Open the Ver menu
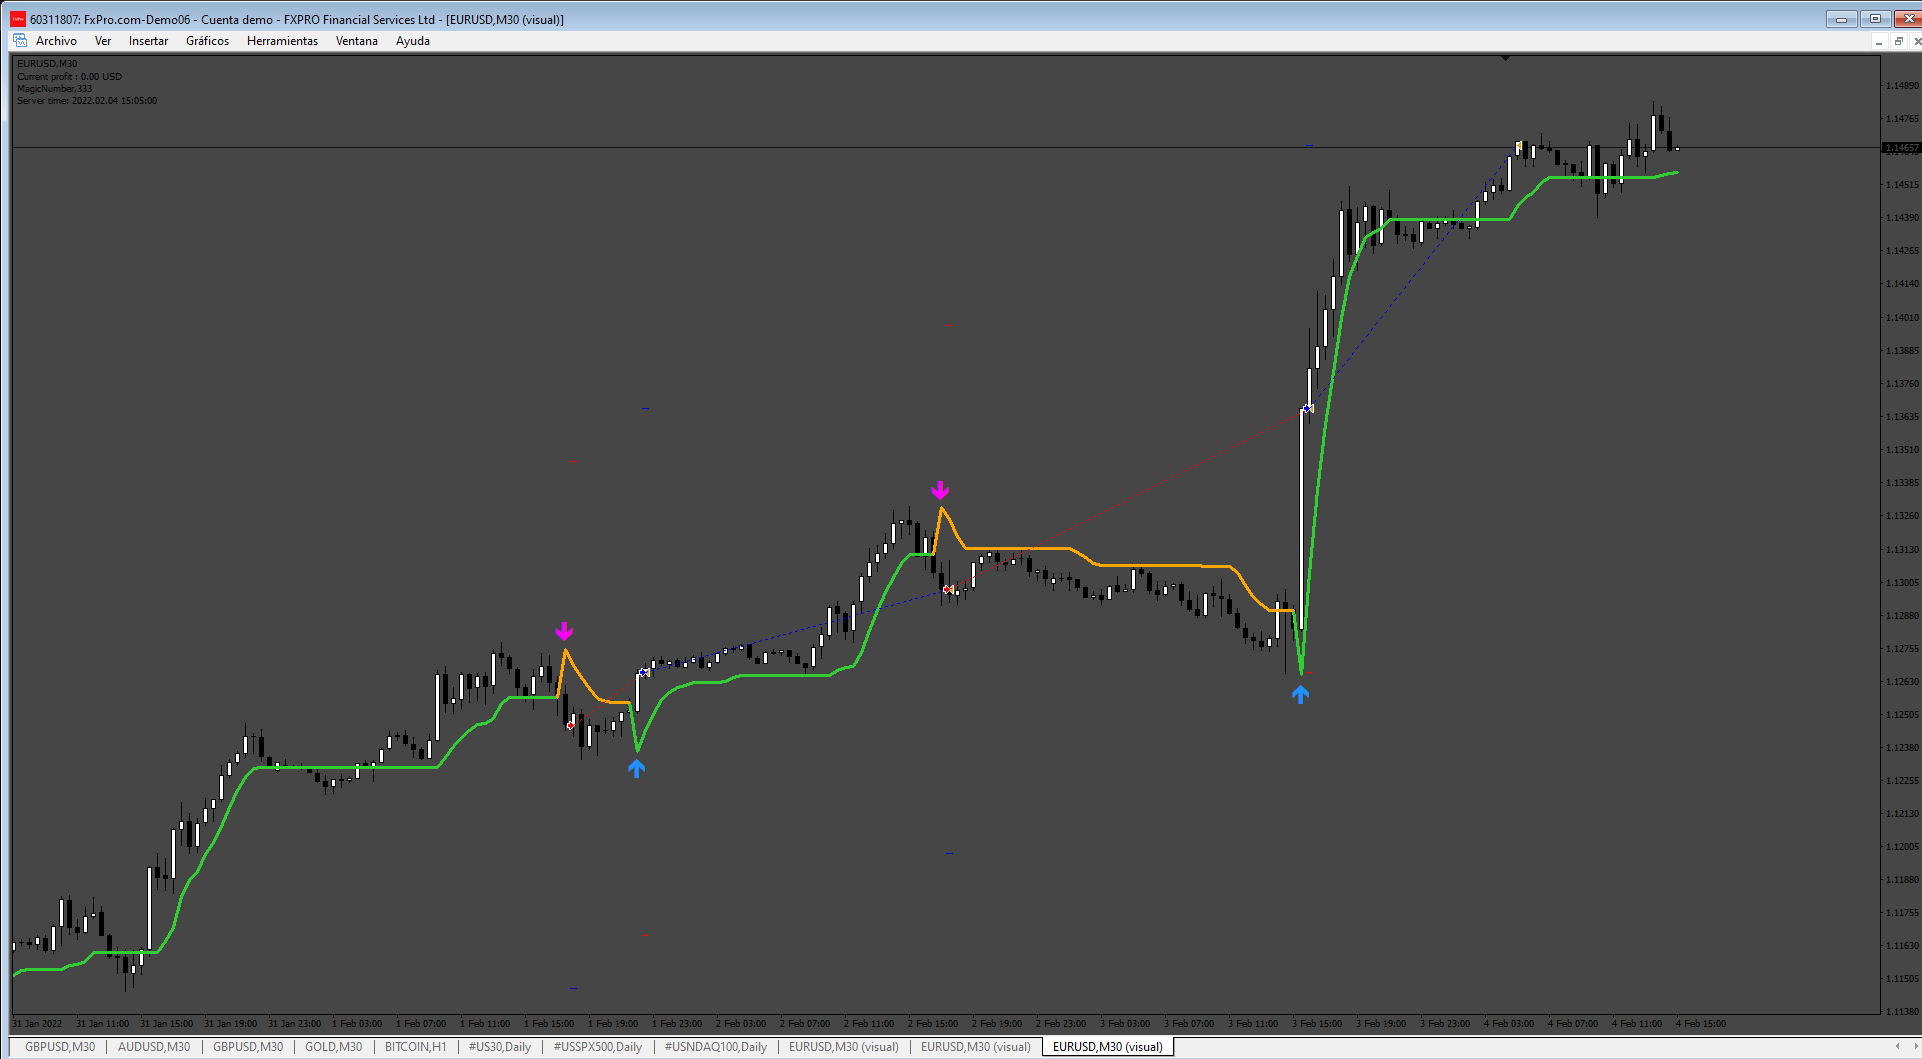 [103, 41]
